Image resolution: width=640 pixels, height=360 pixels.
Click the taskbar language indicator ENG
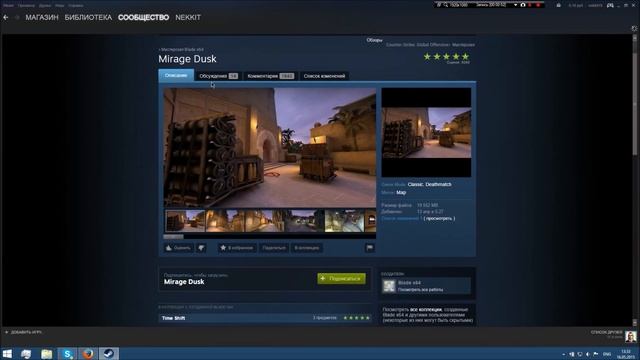[607, 354]
